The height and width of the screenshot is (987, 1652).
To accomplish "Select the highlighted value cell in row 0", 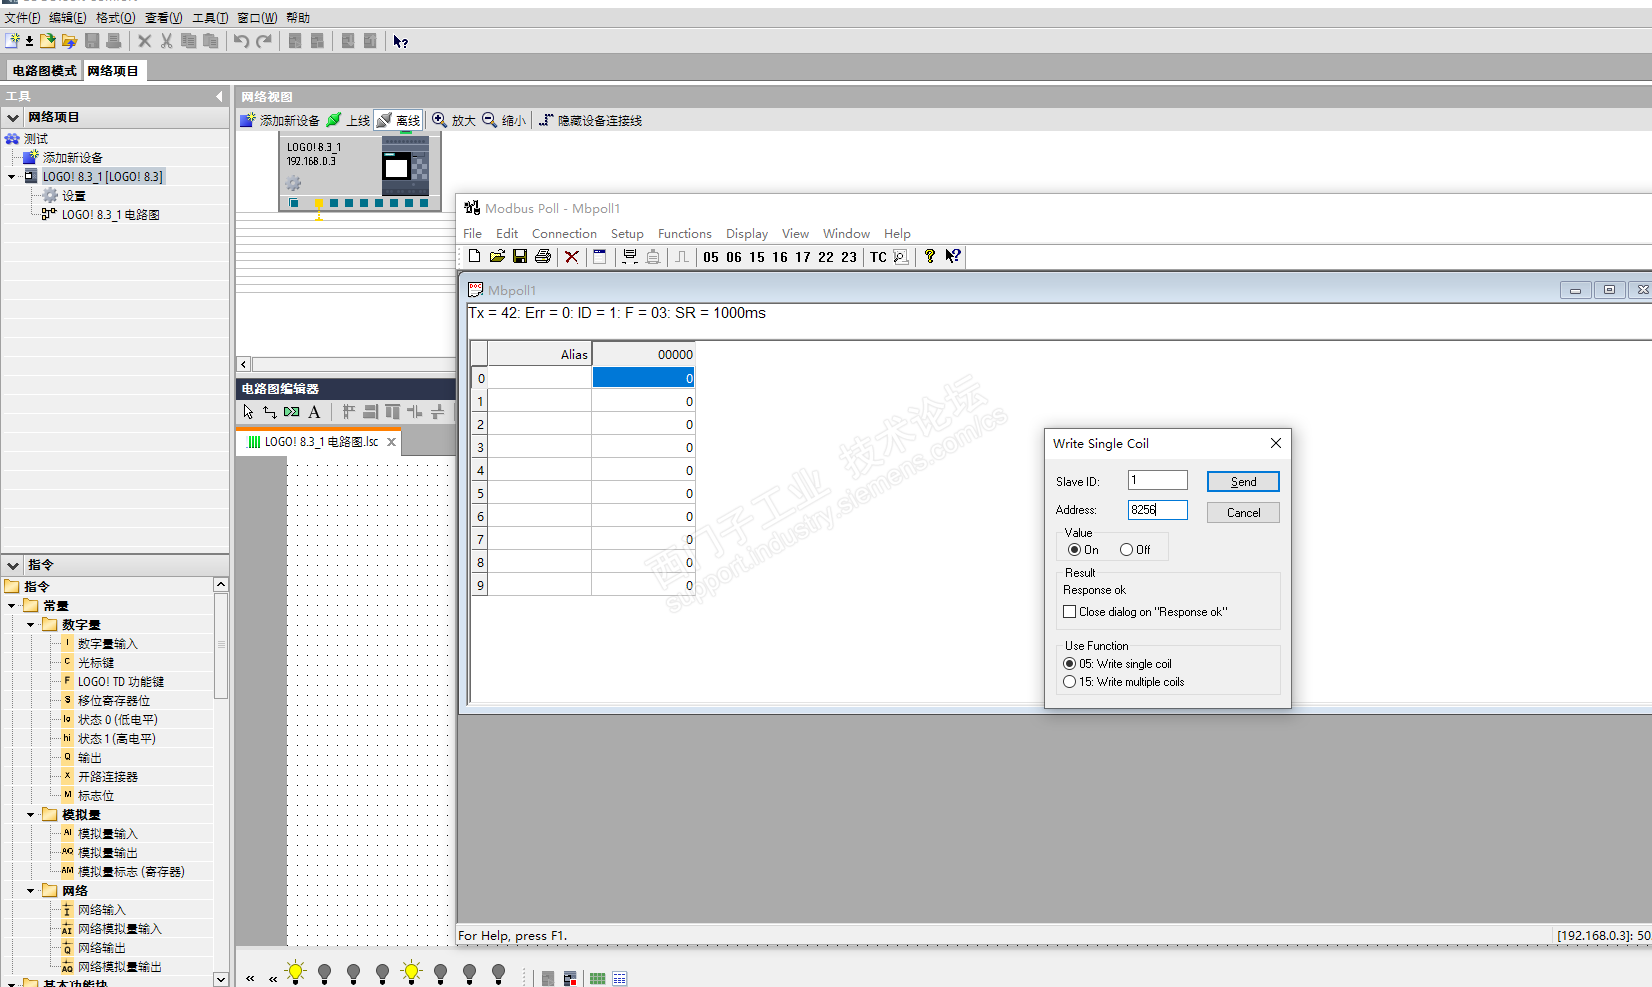I will pos(643,378).
